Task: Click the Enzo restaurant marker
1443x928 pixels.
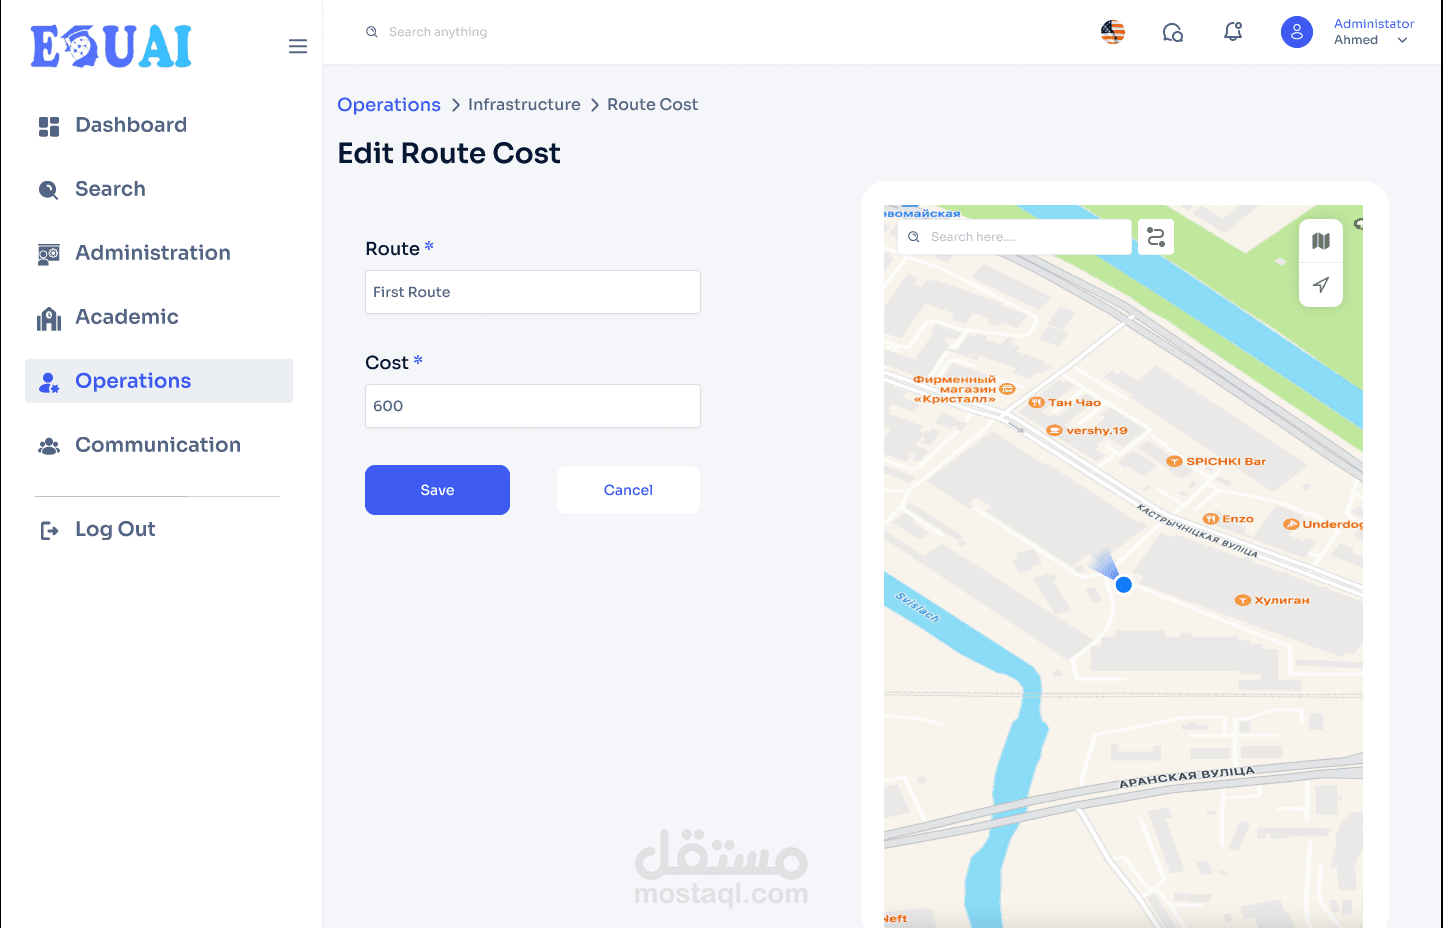Action: tap(1211, 519)
